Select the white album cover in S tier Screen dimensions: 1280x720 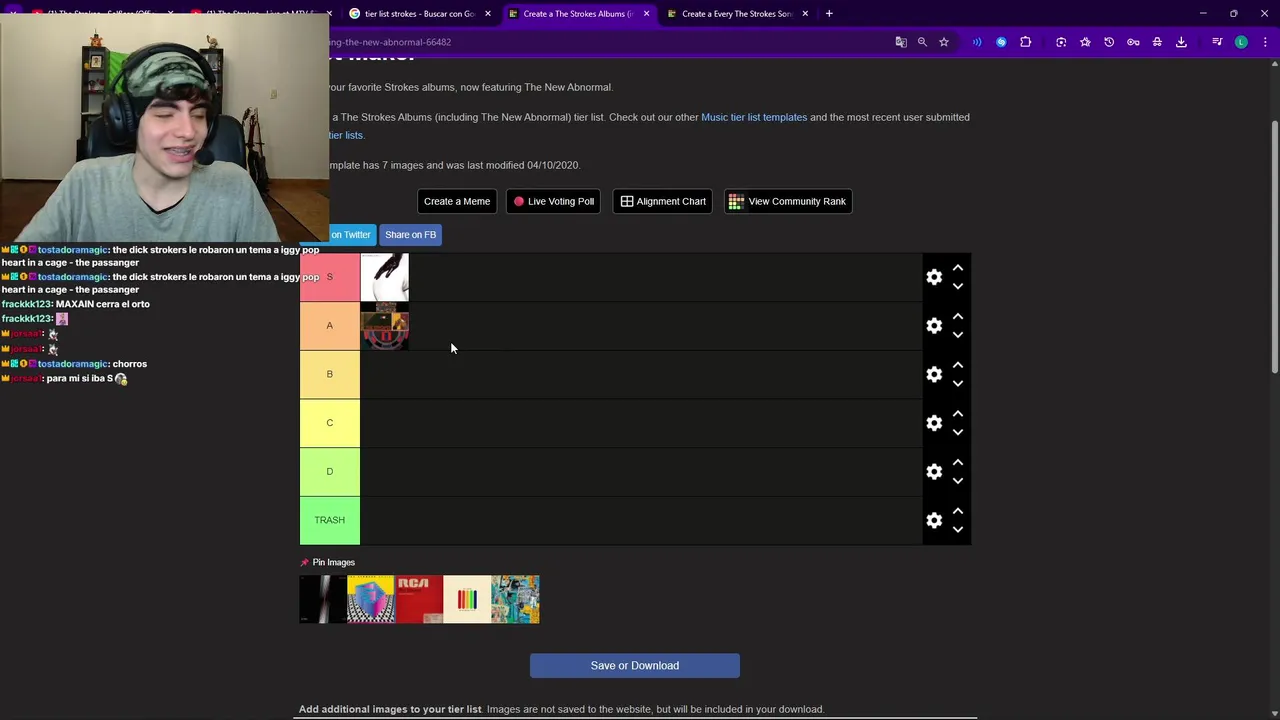point(385,277)
